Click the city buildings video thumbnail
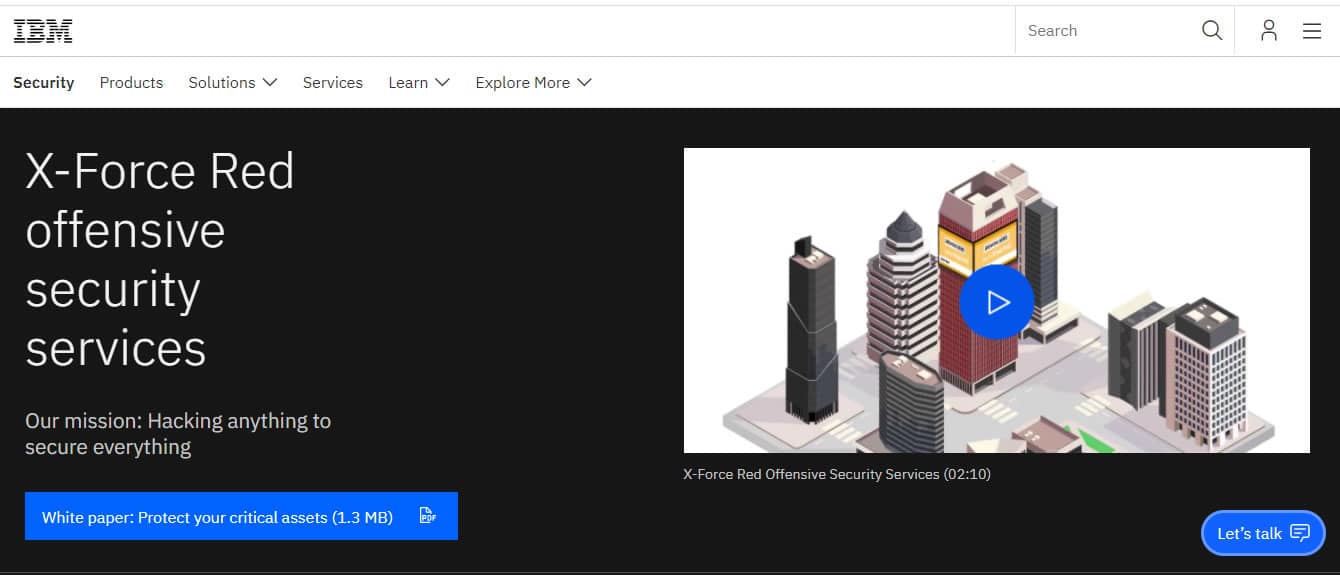 (996, 300)
